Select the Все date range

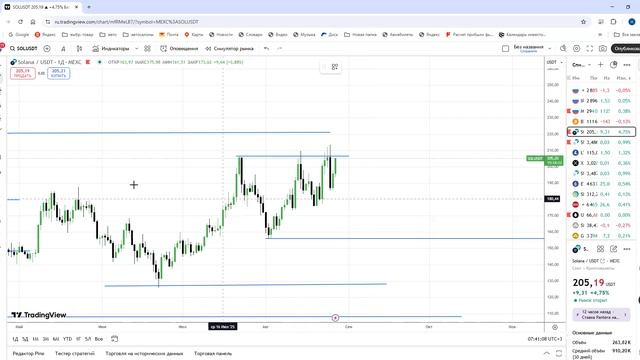tap(98, 339)
